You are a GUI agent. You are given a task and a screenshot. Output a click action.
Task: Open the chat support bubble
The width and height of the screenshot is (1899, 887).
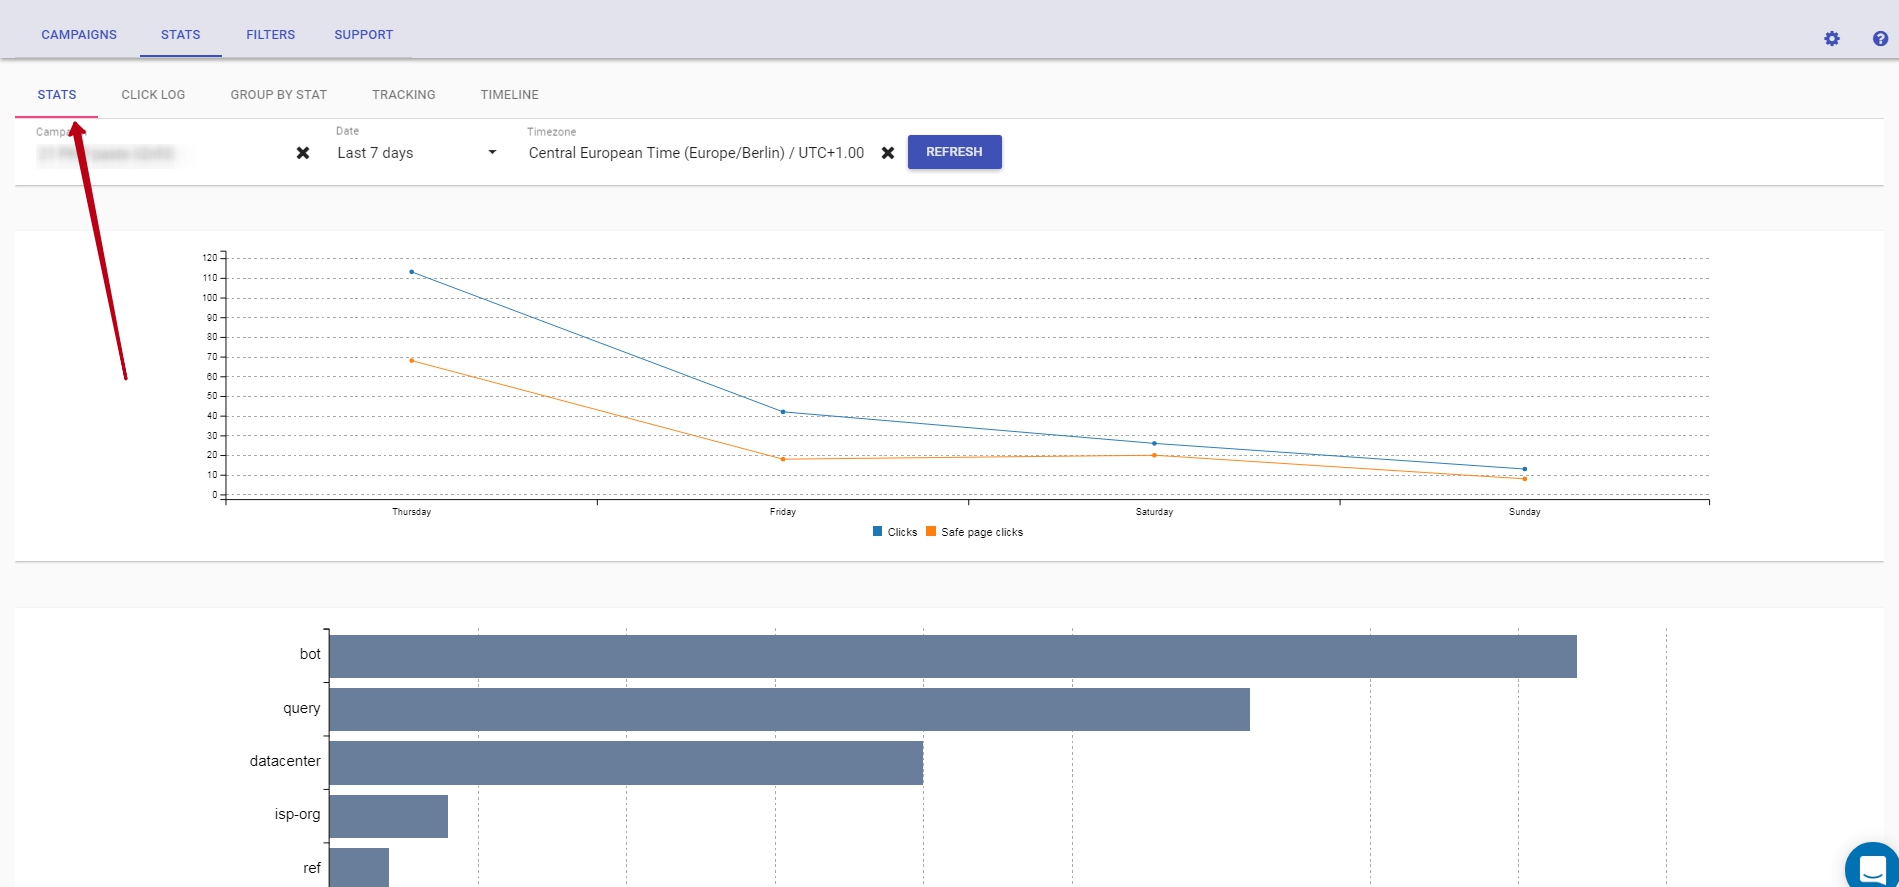(x=1871, y=866)
